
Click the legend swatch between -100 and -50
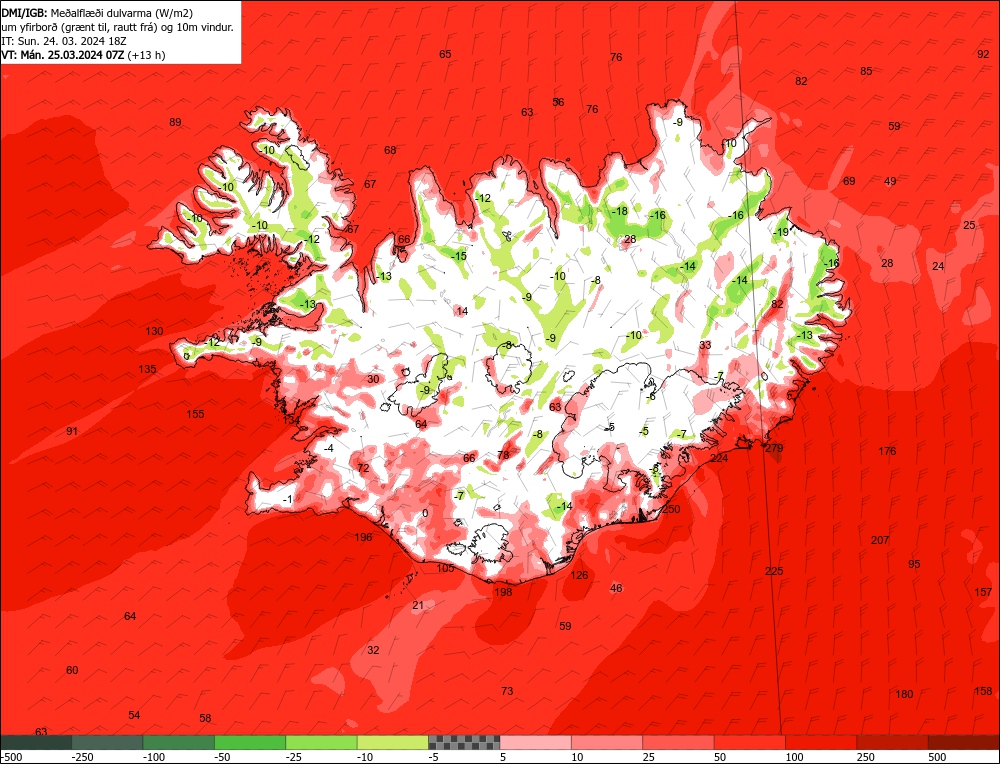click(x=179, y=742)
